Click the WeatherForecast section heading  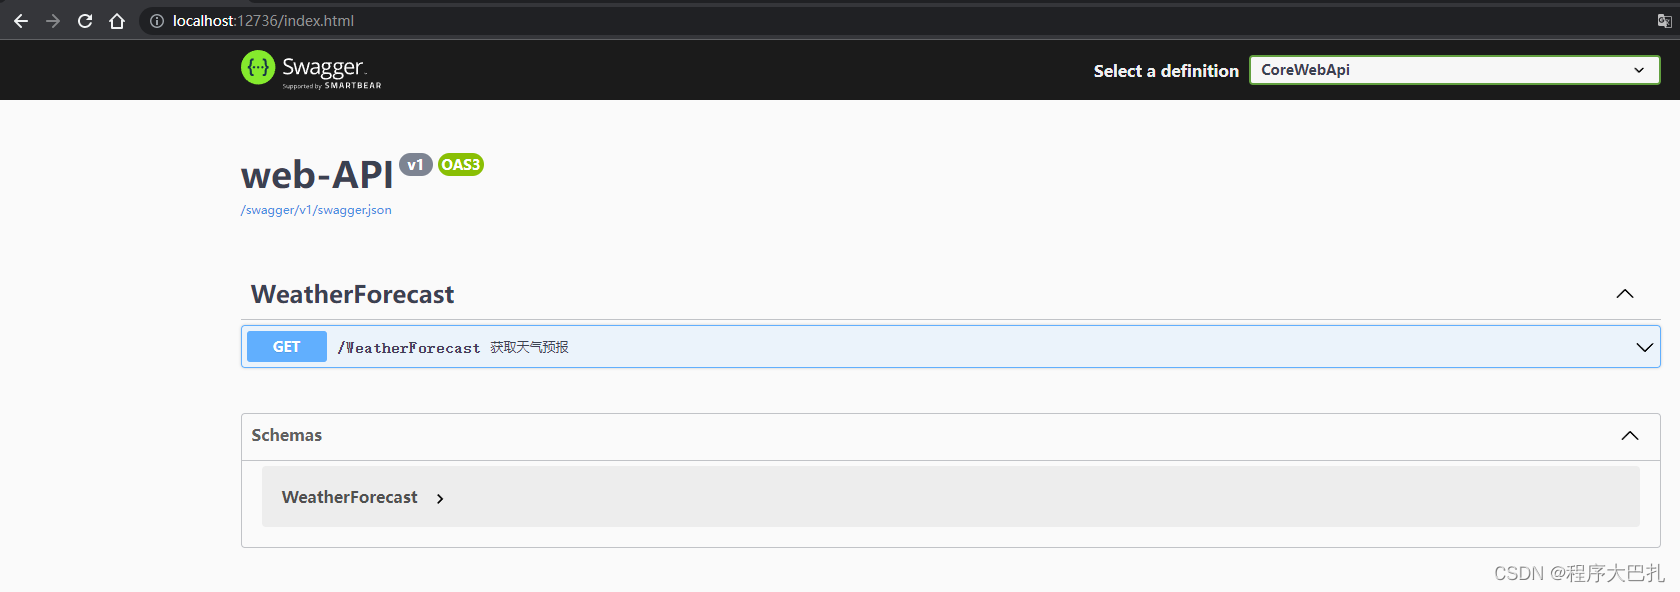pos(352,294)
